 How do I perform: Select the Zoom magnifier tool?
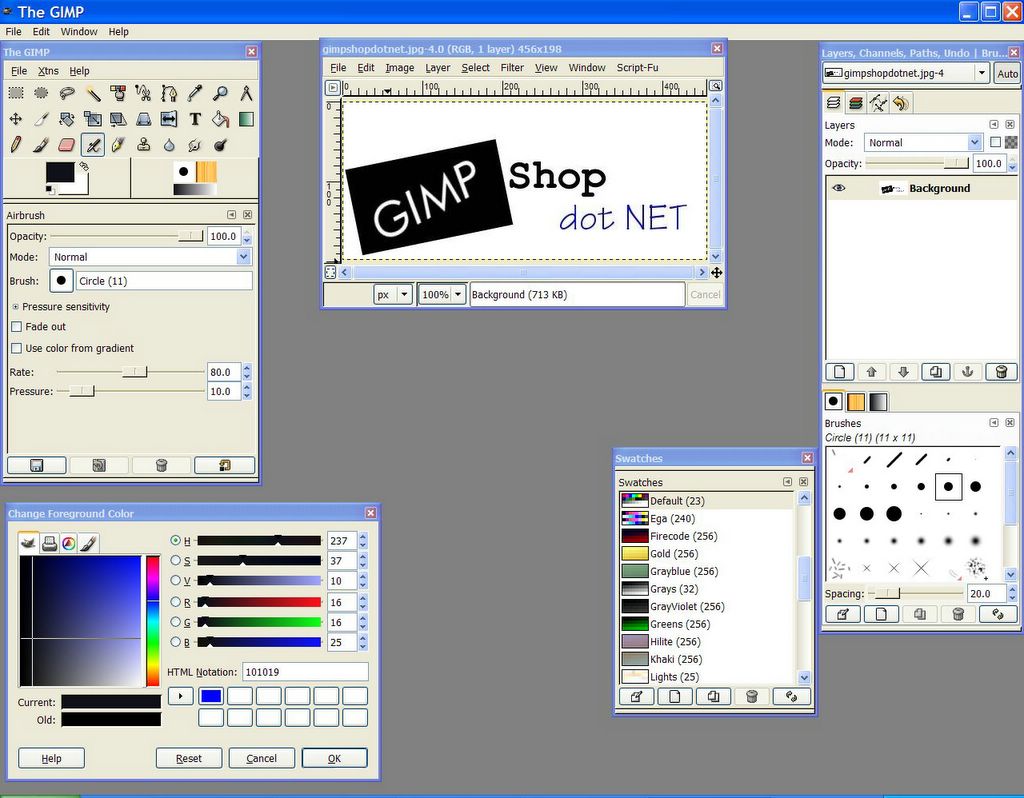coord(220,93)
